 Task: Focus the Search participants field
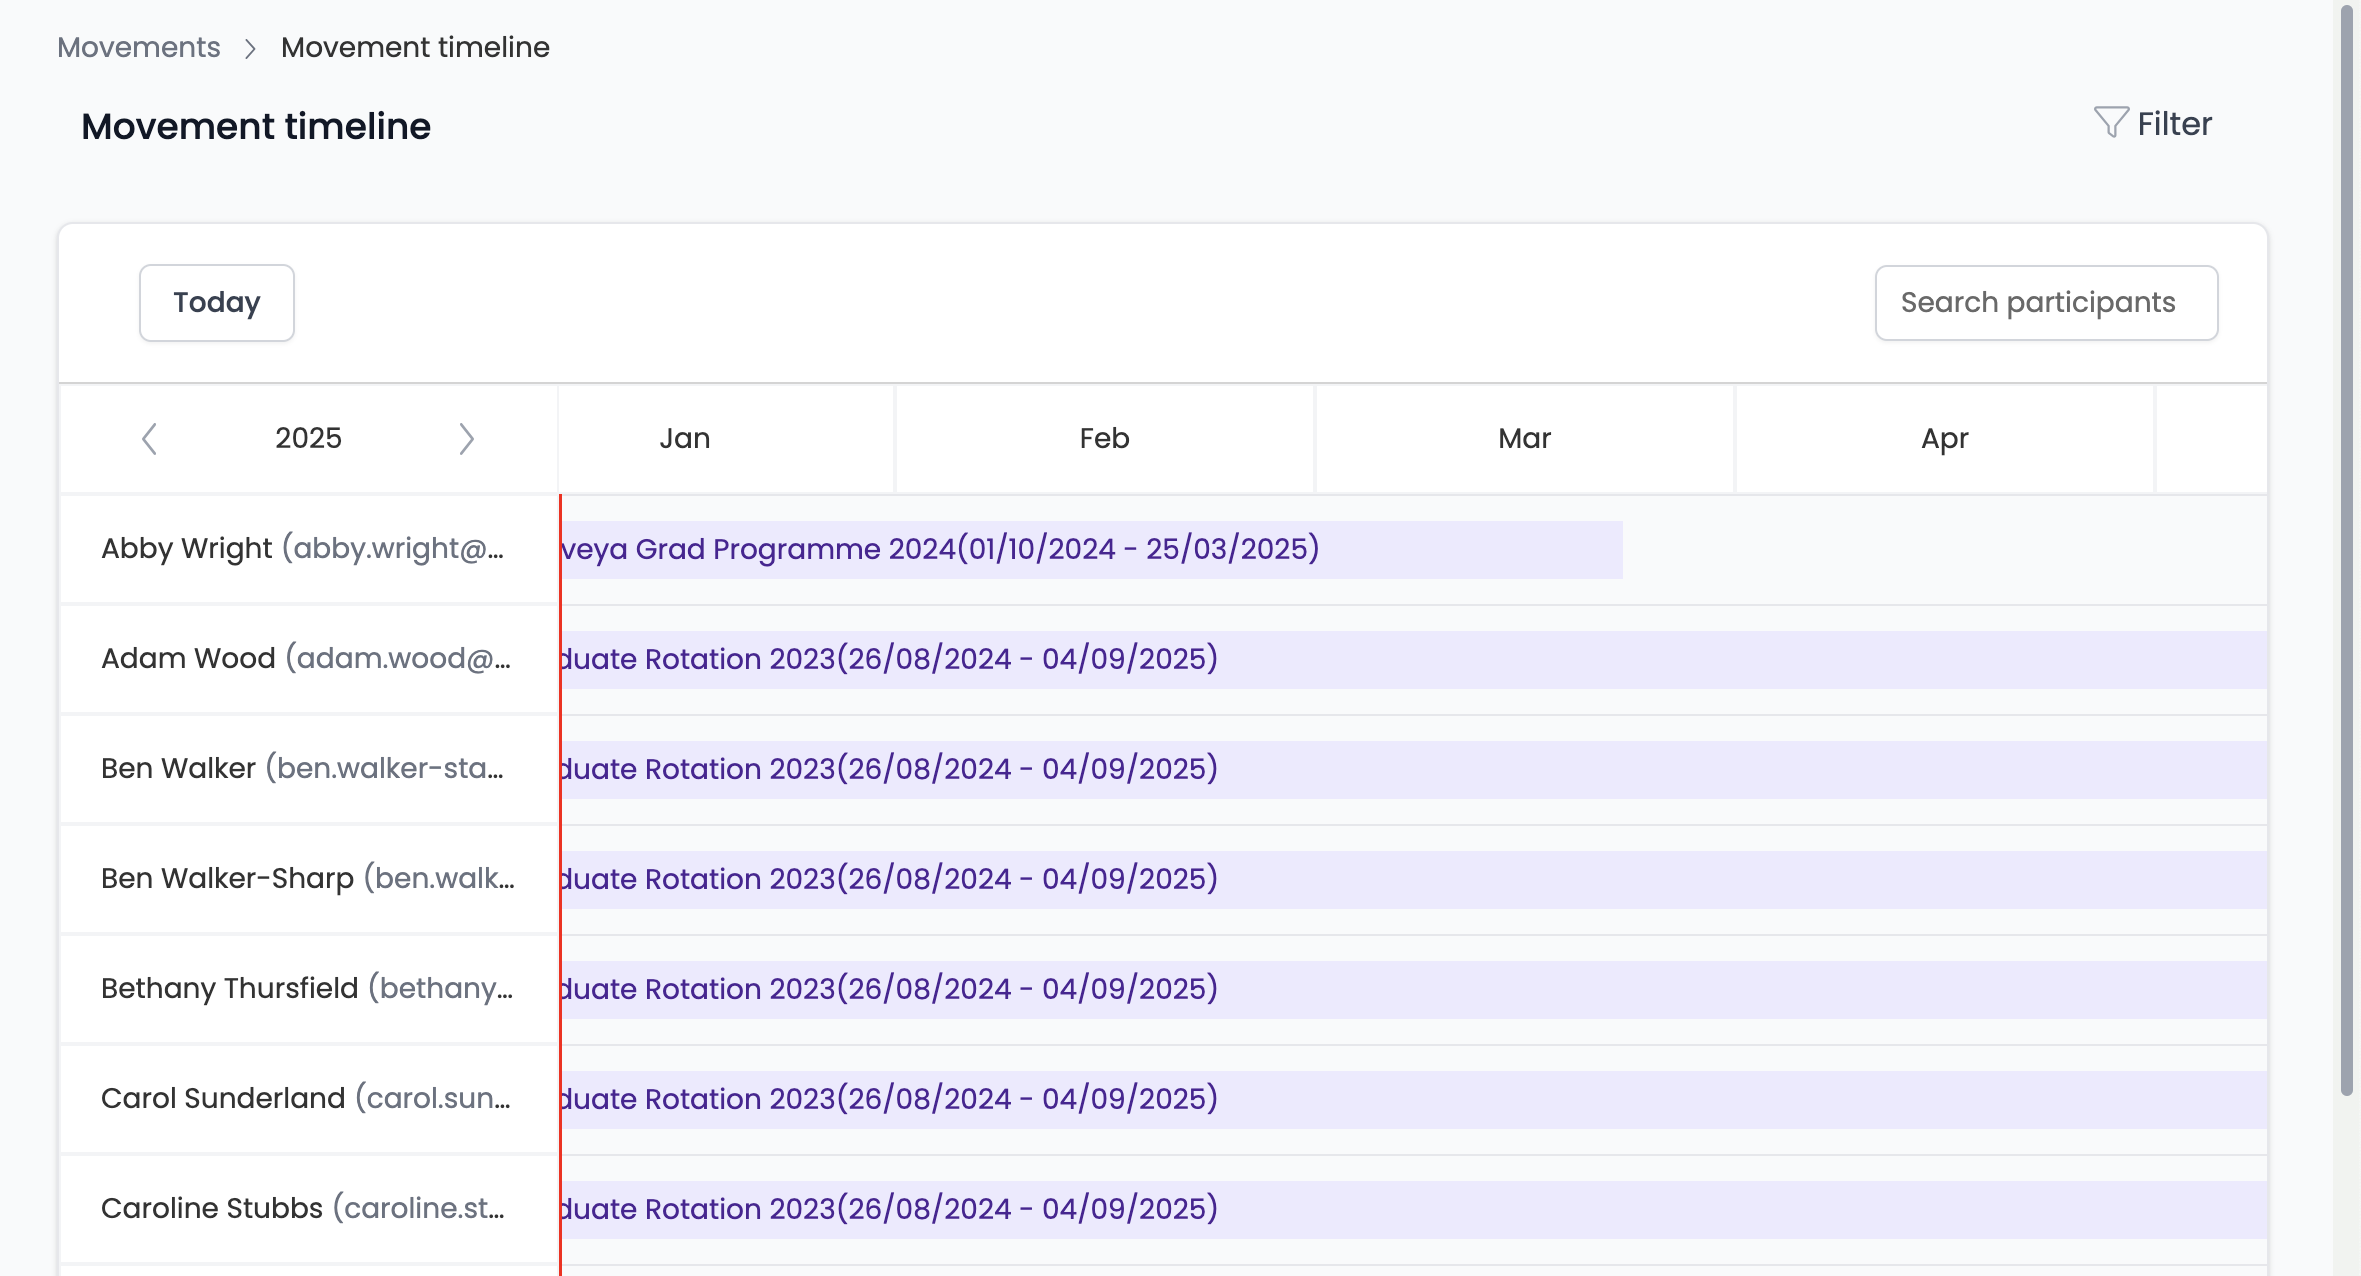(x=2046, y=303)
